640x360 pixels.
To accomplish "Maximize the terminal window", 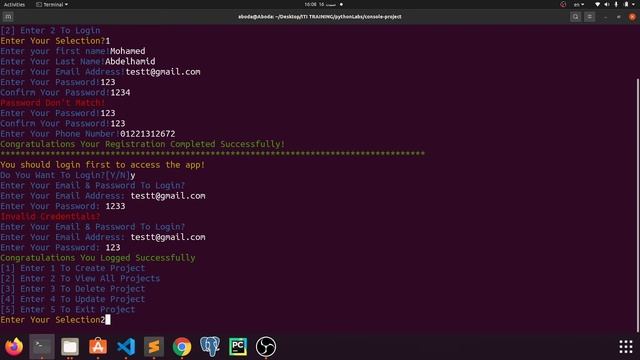I will click(619, 17).
